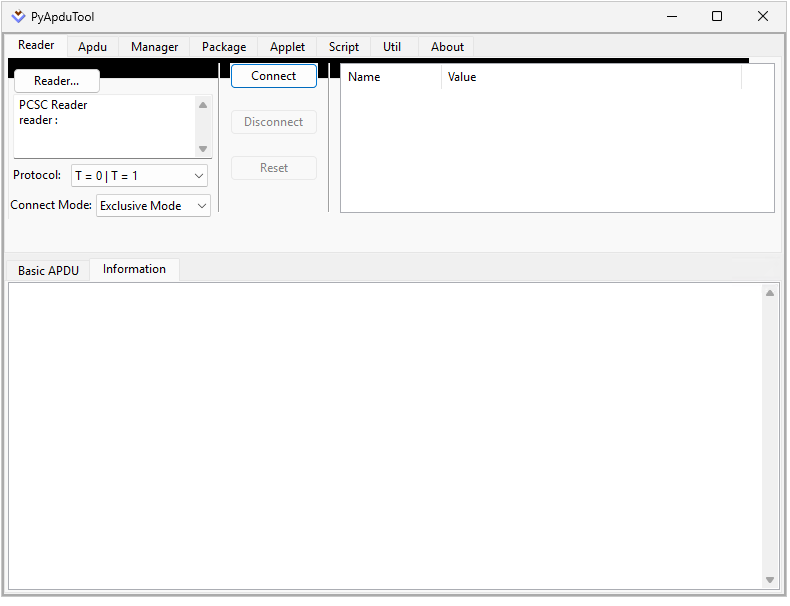Switch to the Manager tab
This screenshot has height=606, width=790.
click(x=154, y=47)
